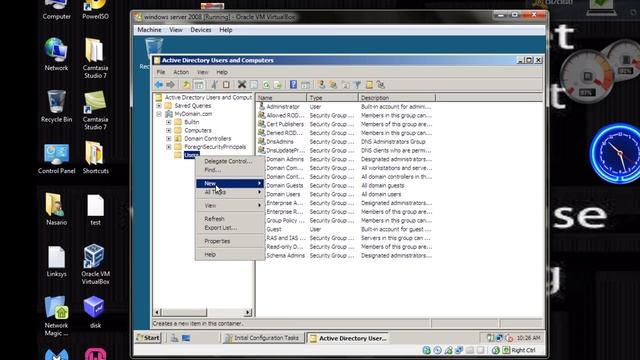Click the Show/Hide Action Pane icon
Viewport: 640px width, 360px height.
pyautogui.click(x=305, y=84)
